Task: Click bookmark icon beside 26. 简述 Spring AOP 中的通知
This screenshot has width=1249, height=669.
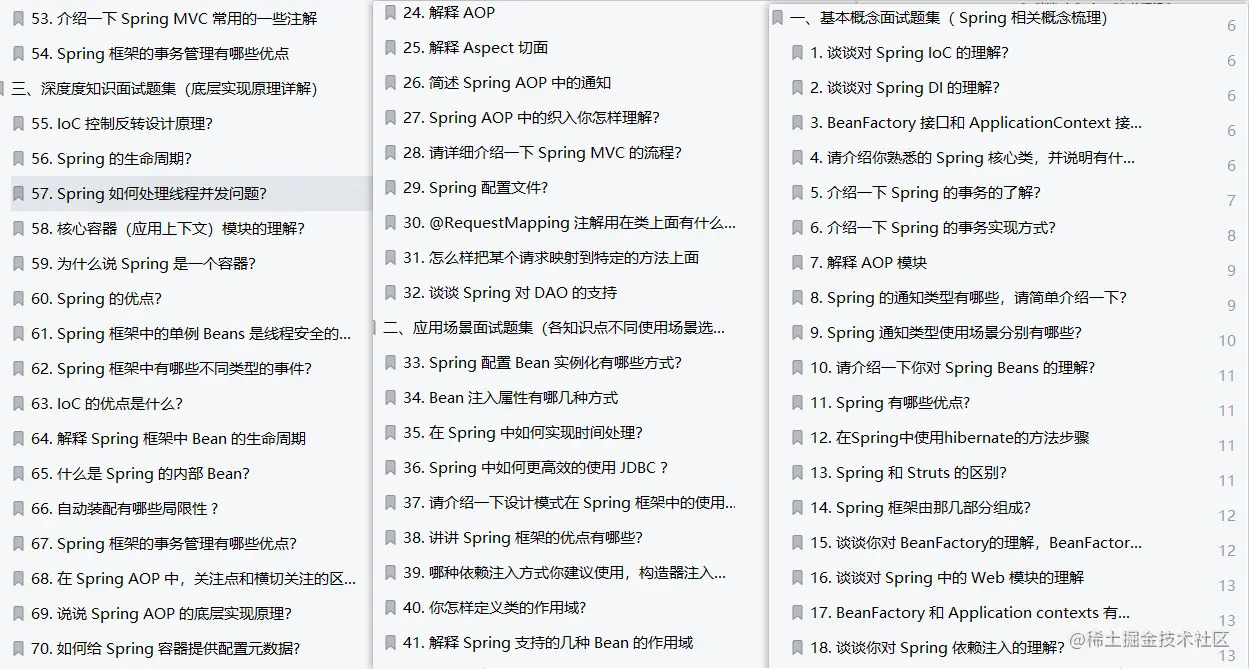Action: pos(390,83)
